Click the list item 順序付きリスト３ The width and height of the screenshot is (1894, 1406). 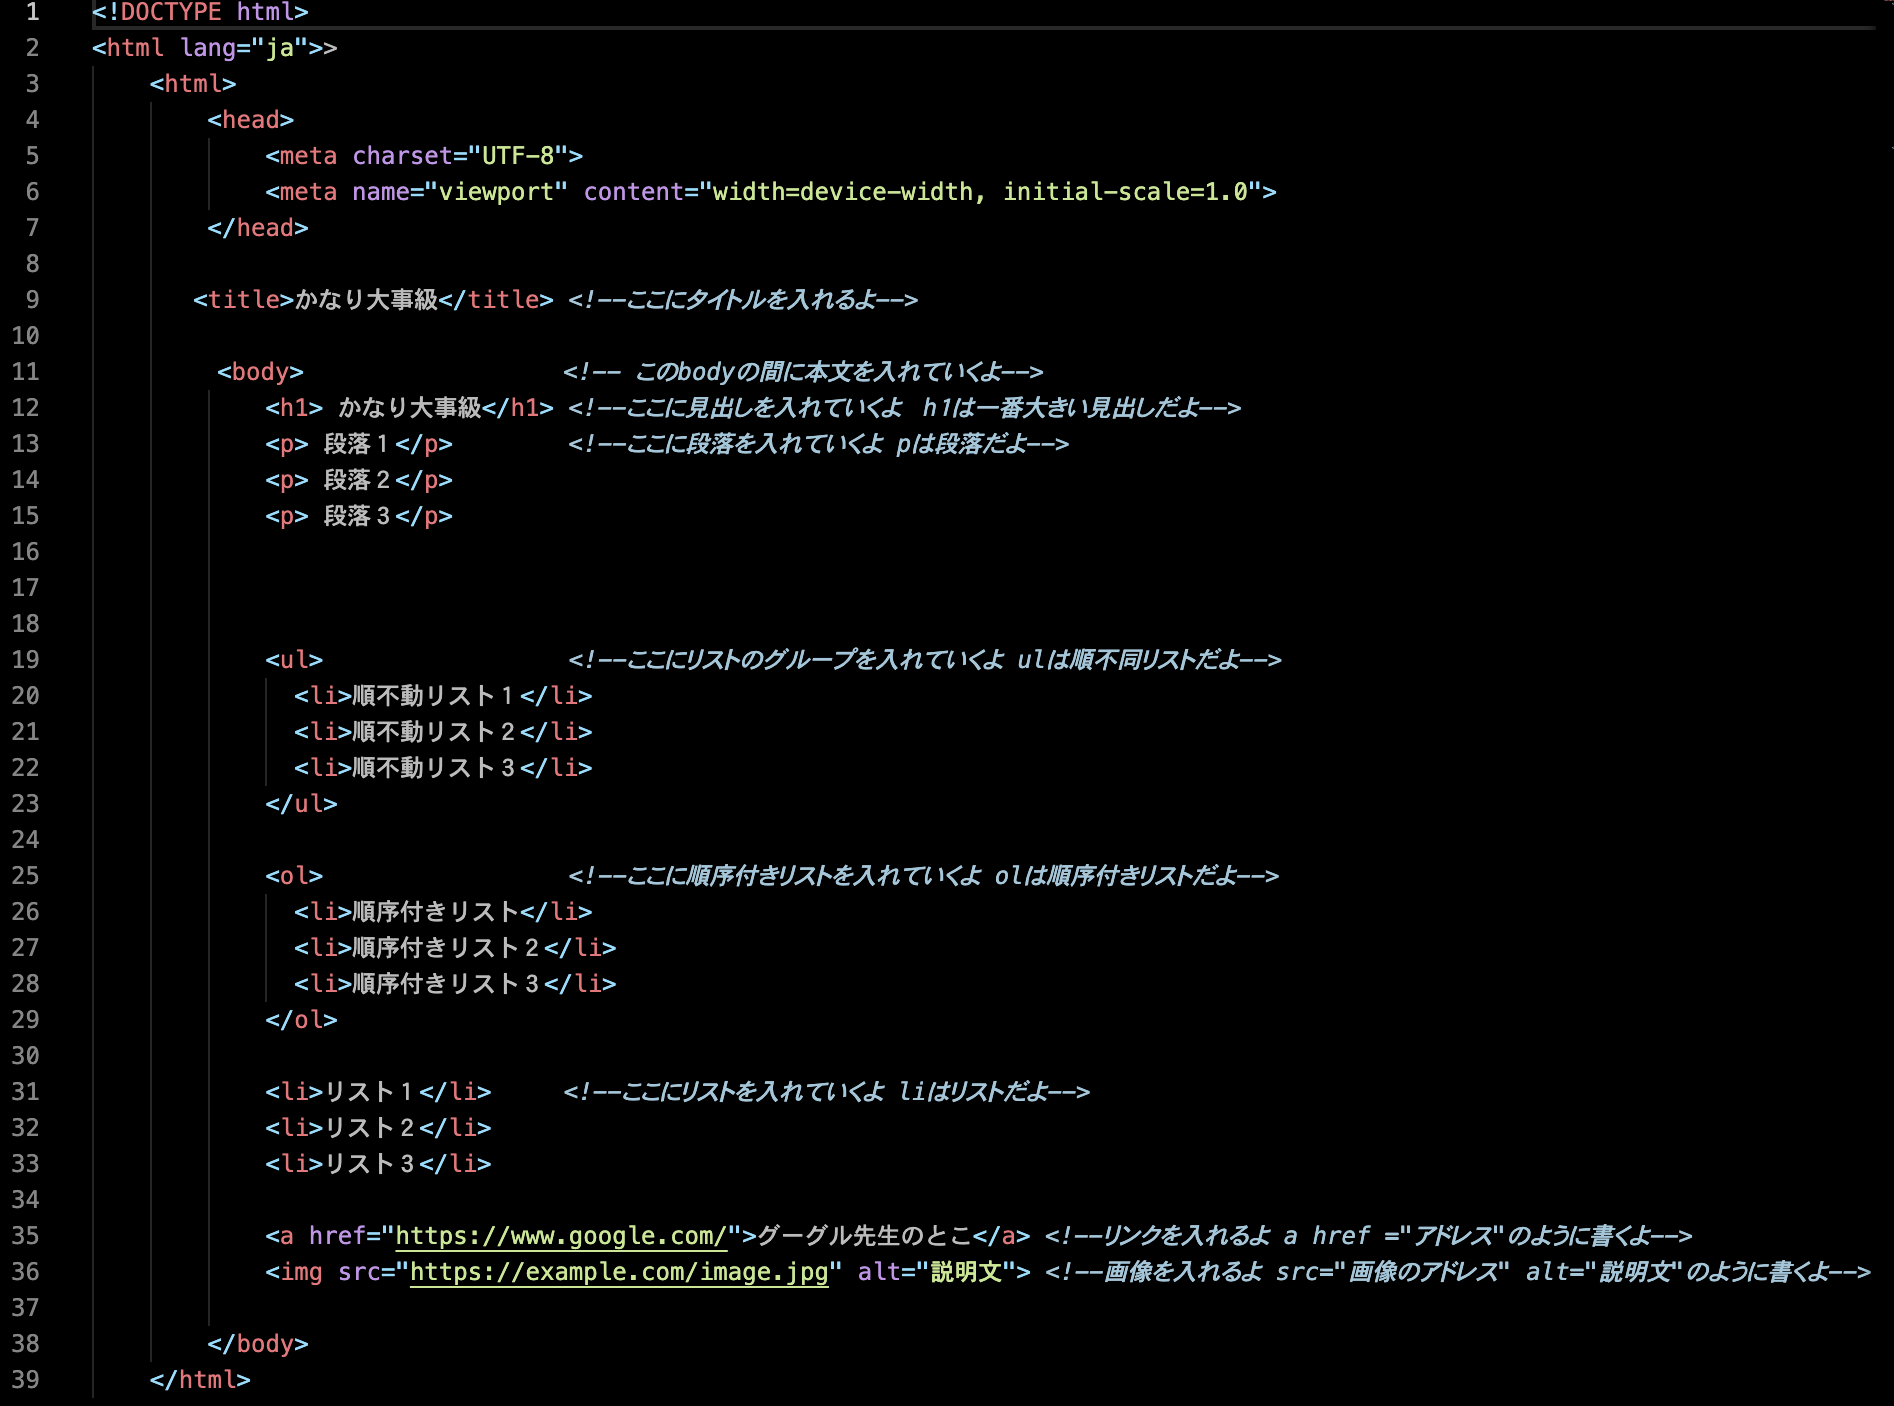tap(444, 983)
